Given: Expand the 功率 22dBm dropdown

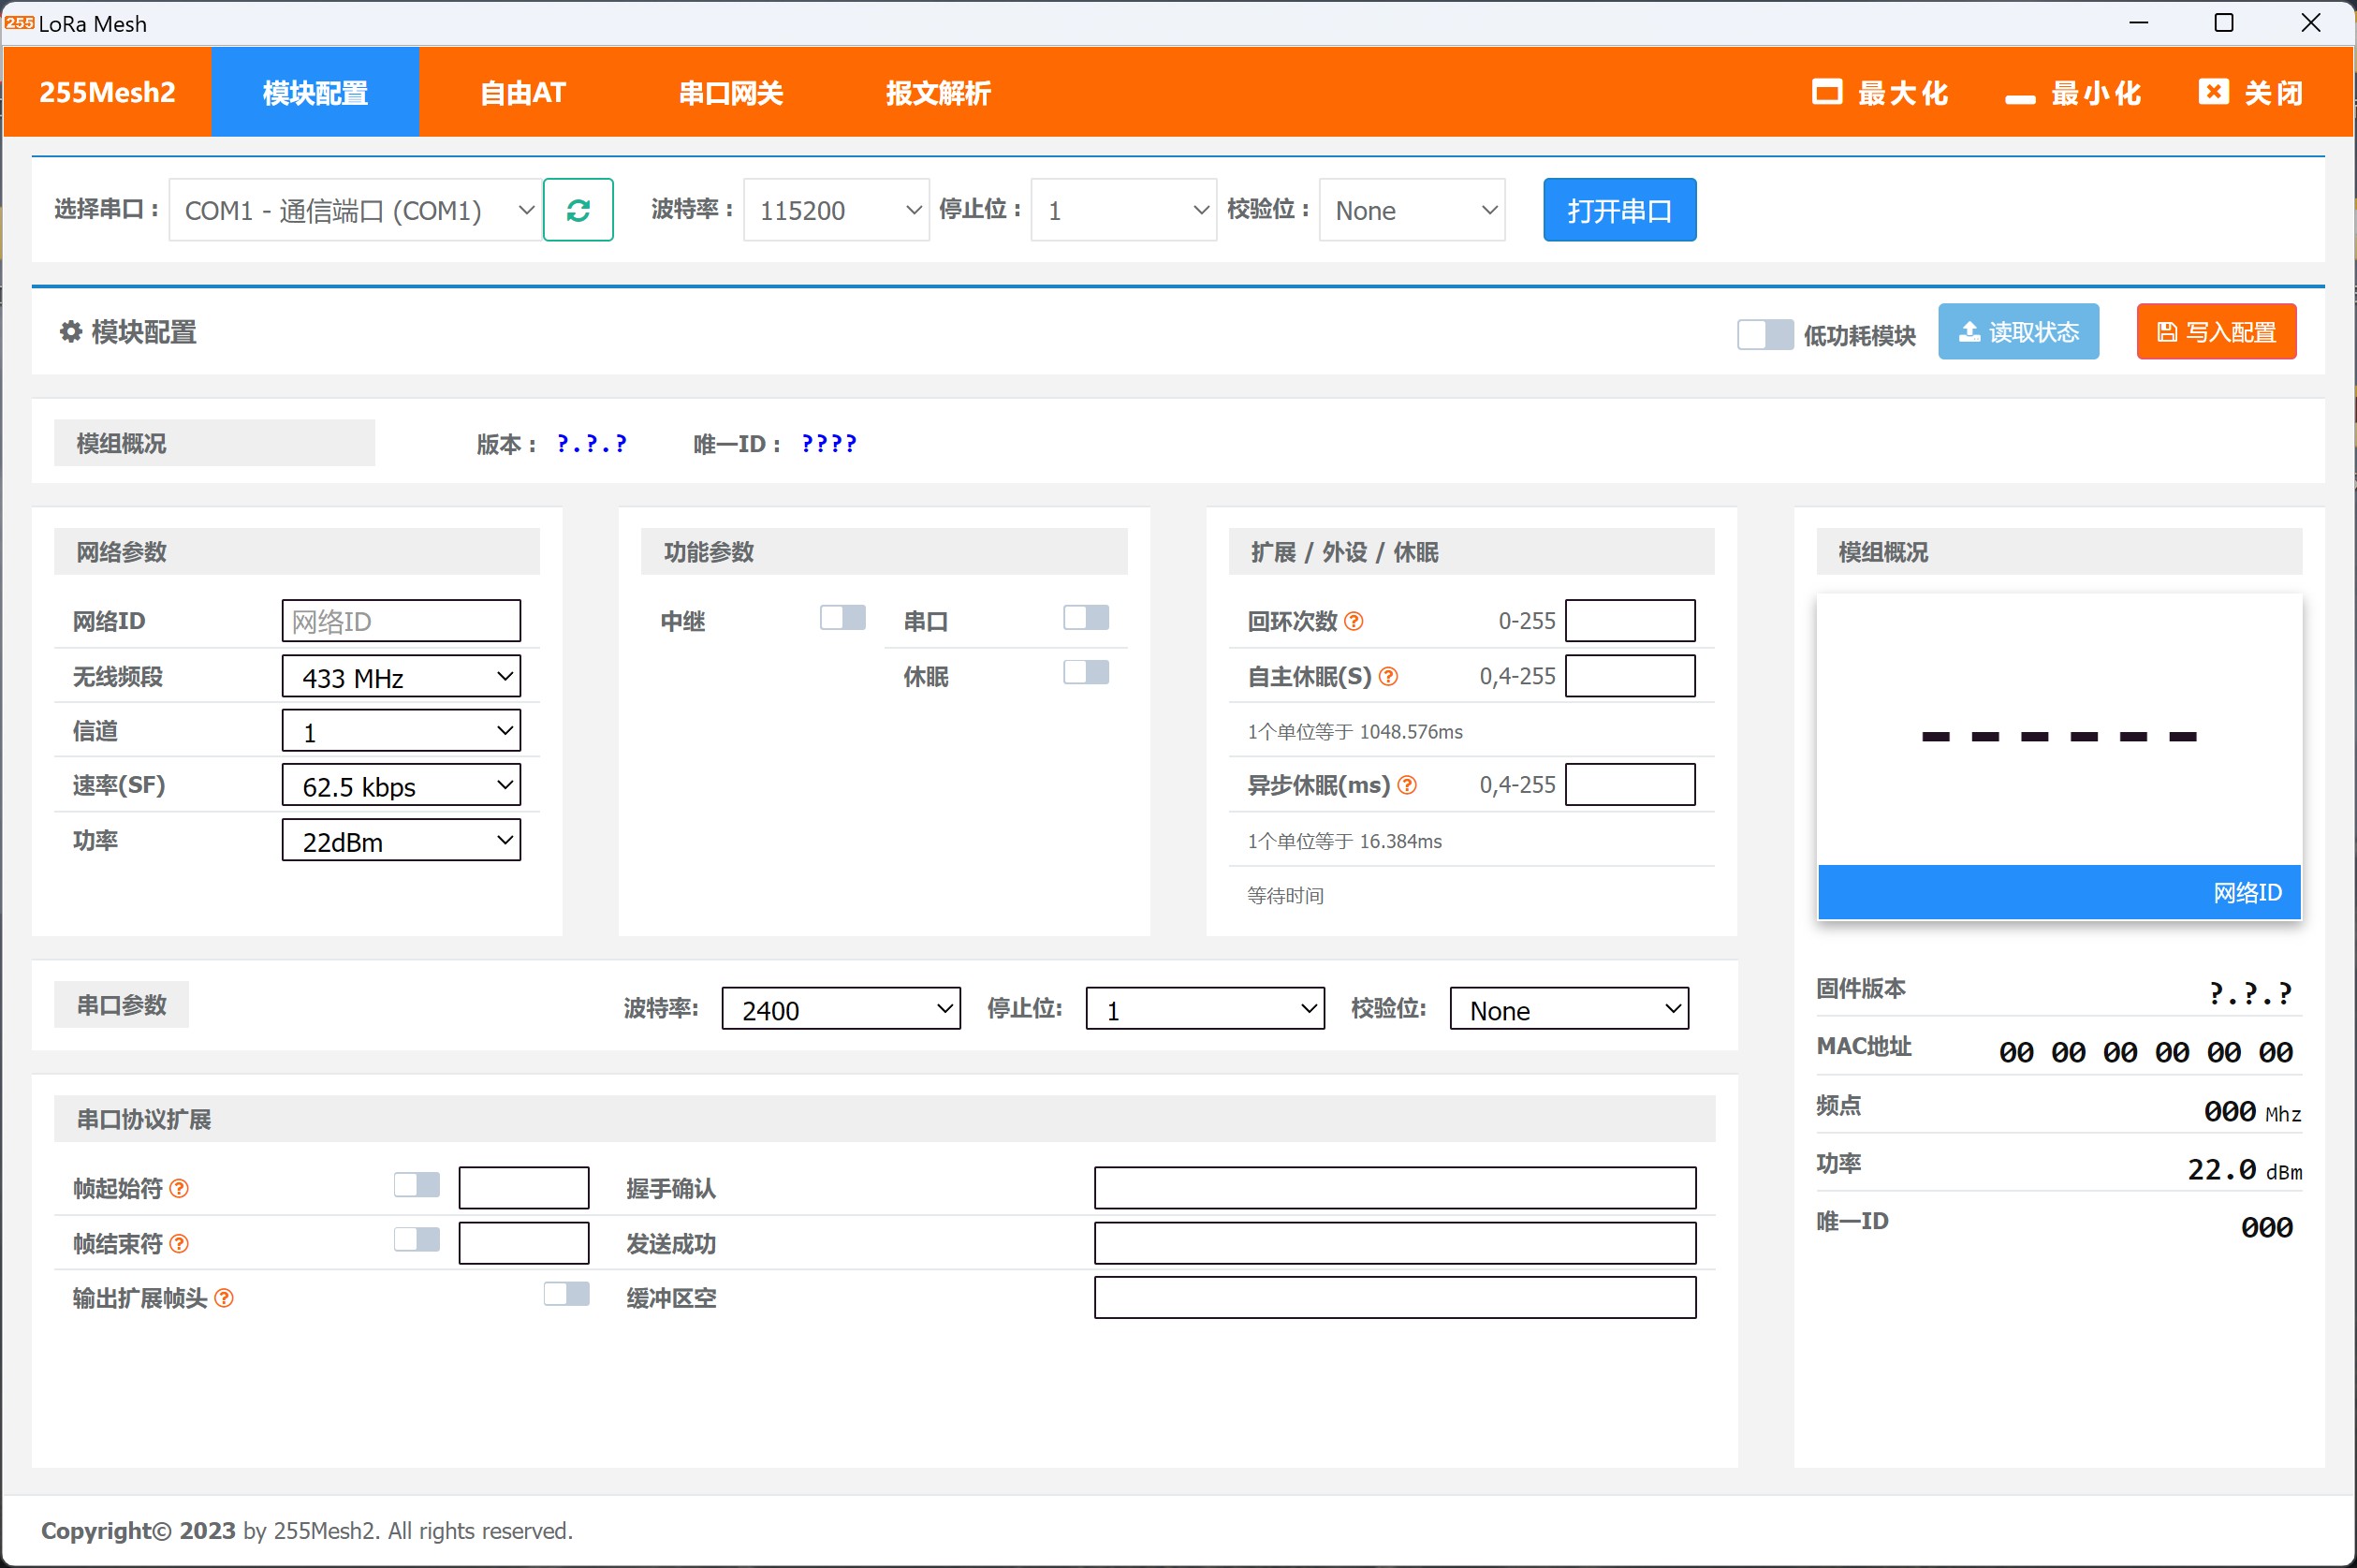Looking at the screenshot, I should [x=401, y=840].
